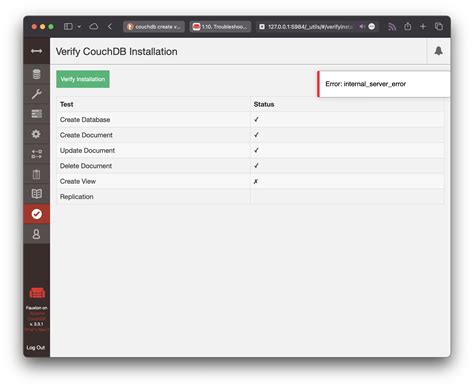The width and height of the screenshot is (474, 388).
Task: Open the Configuration gear page
Action: (x=36, y=134)
